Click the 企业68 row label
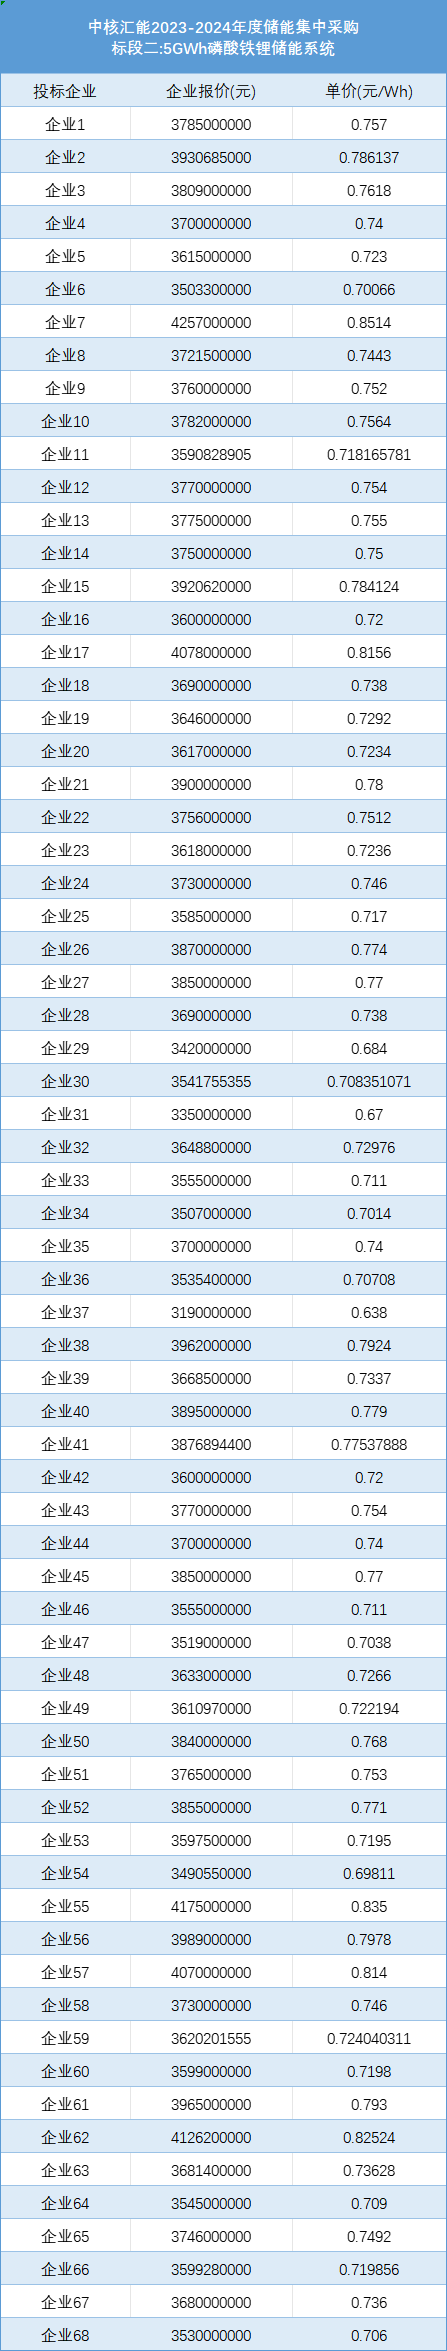 click(65, 2335)
